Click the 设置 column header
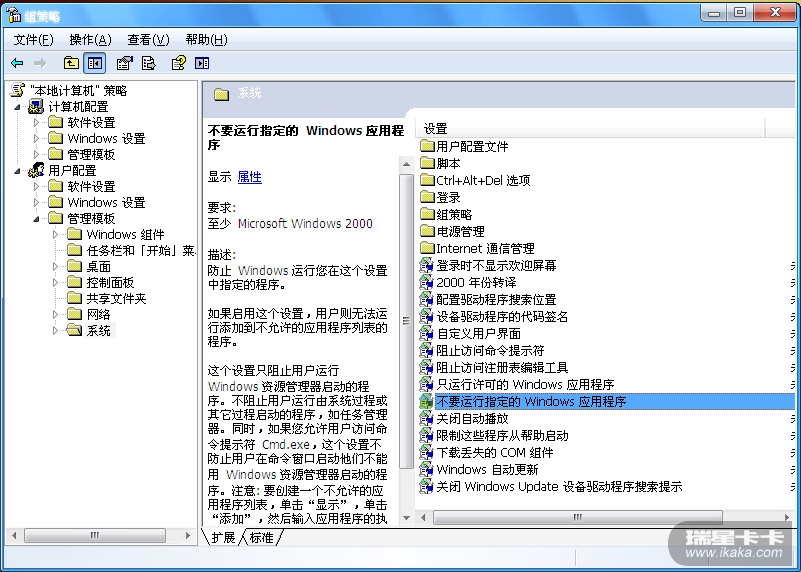Screen dimensions: 801x572 coord(591,129)
